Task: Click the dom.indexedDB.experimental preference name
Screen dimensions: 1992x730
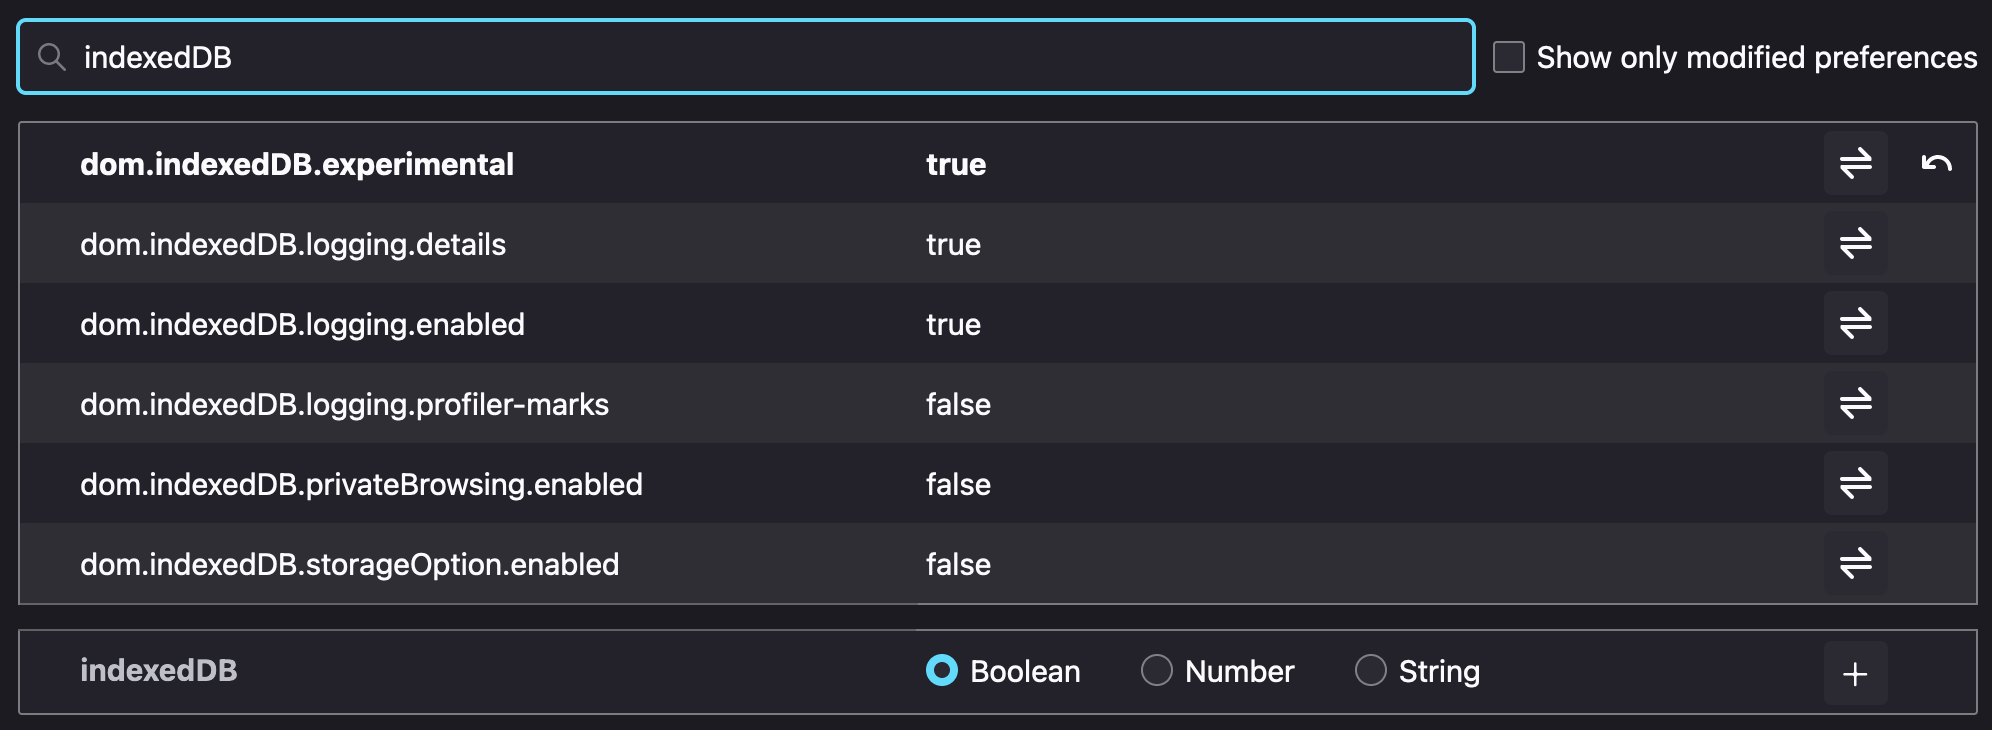Action: click(x=297, y=164)
